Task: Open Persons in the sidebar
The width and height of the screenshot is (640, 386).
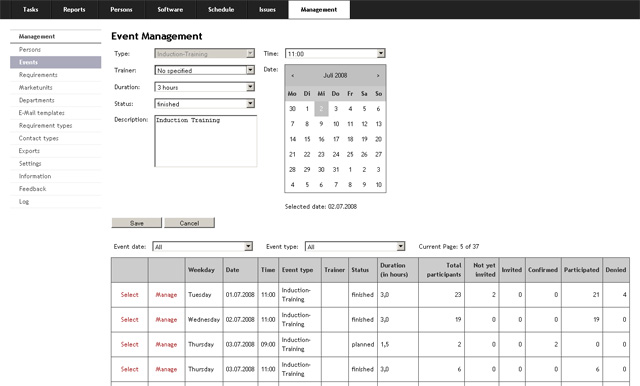Action: [56, 50]
